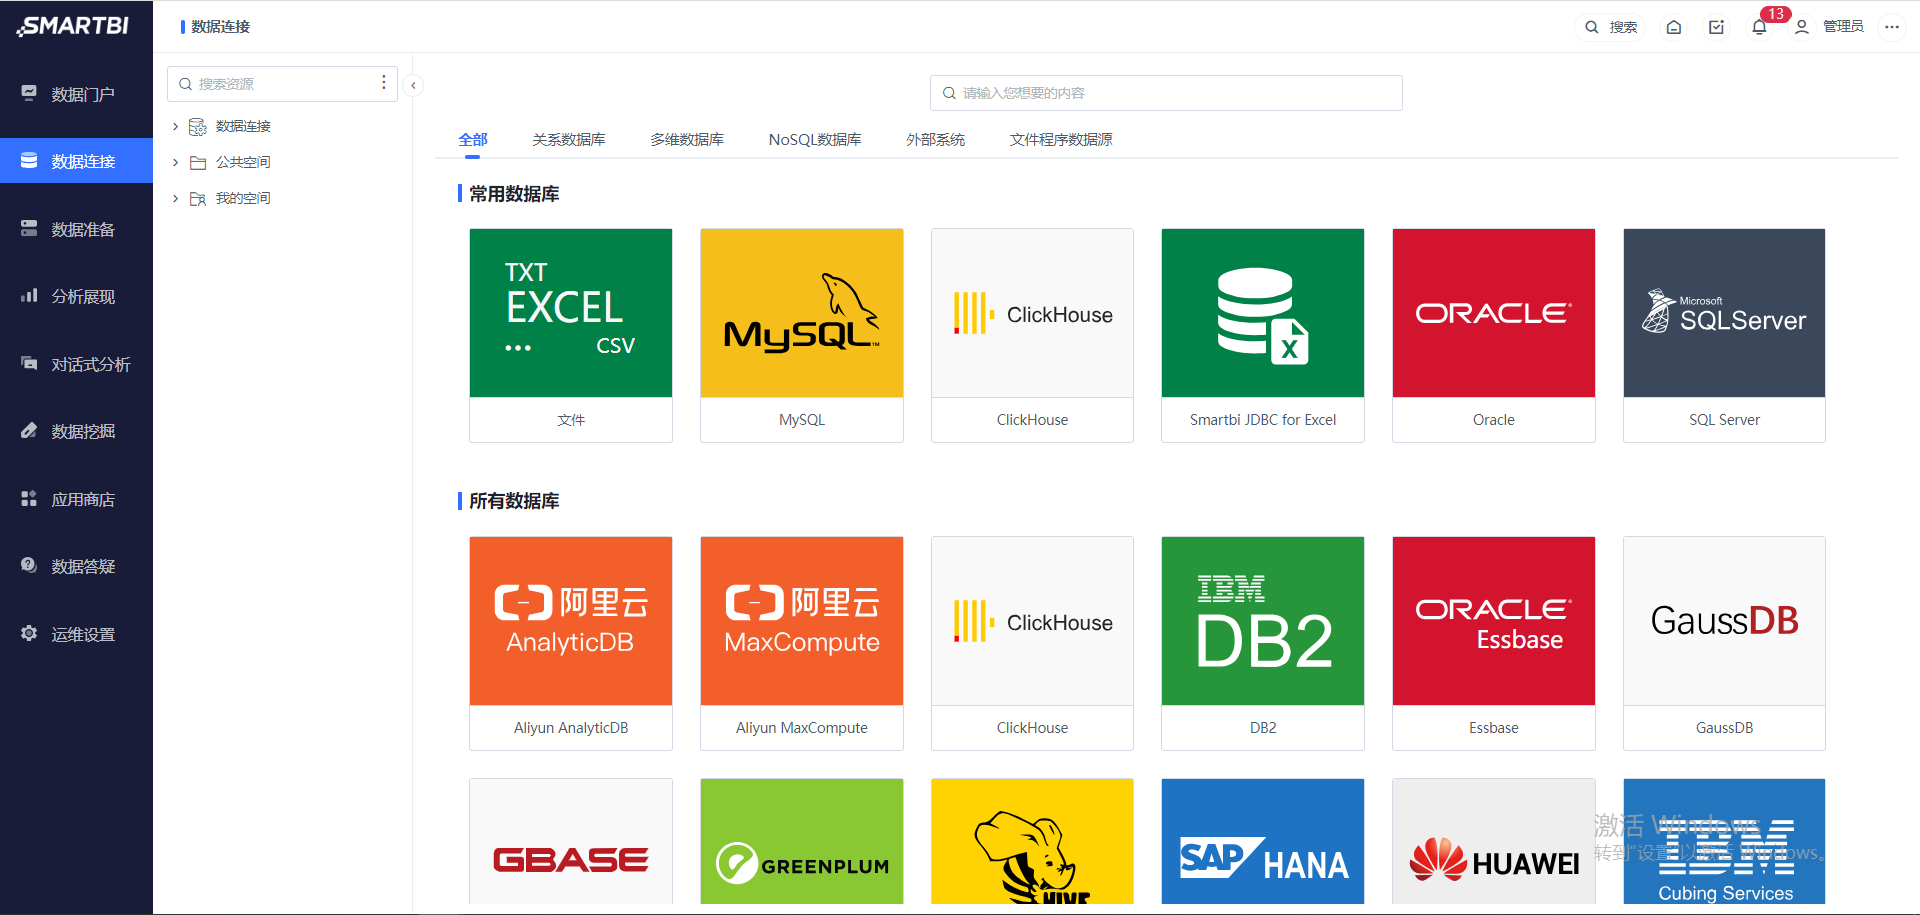
Task: Select the 我的空间 folder
Action: tap(243, 198)
